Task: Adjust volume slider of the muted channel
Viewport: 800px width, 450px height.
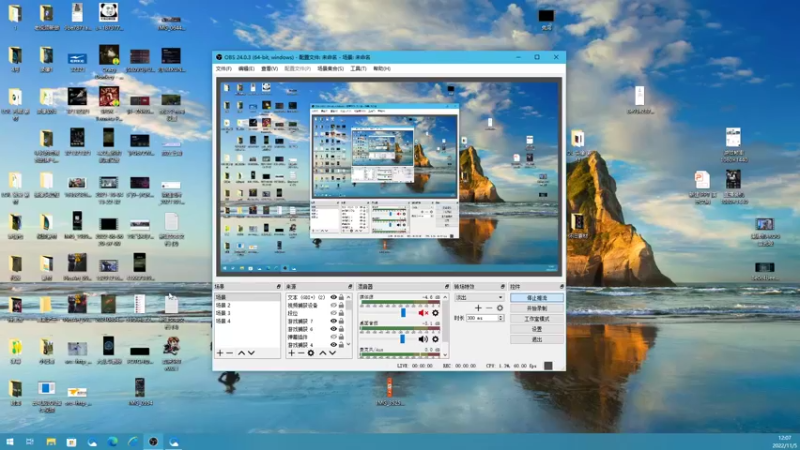Action: [404, 313]
